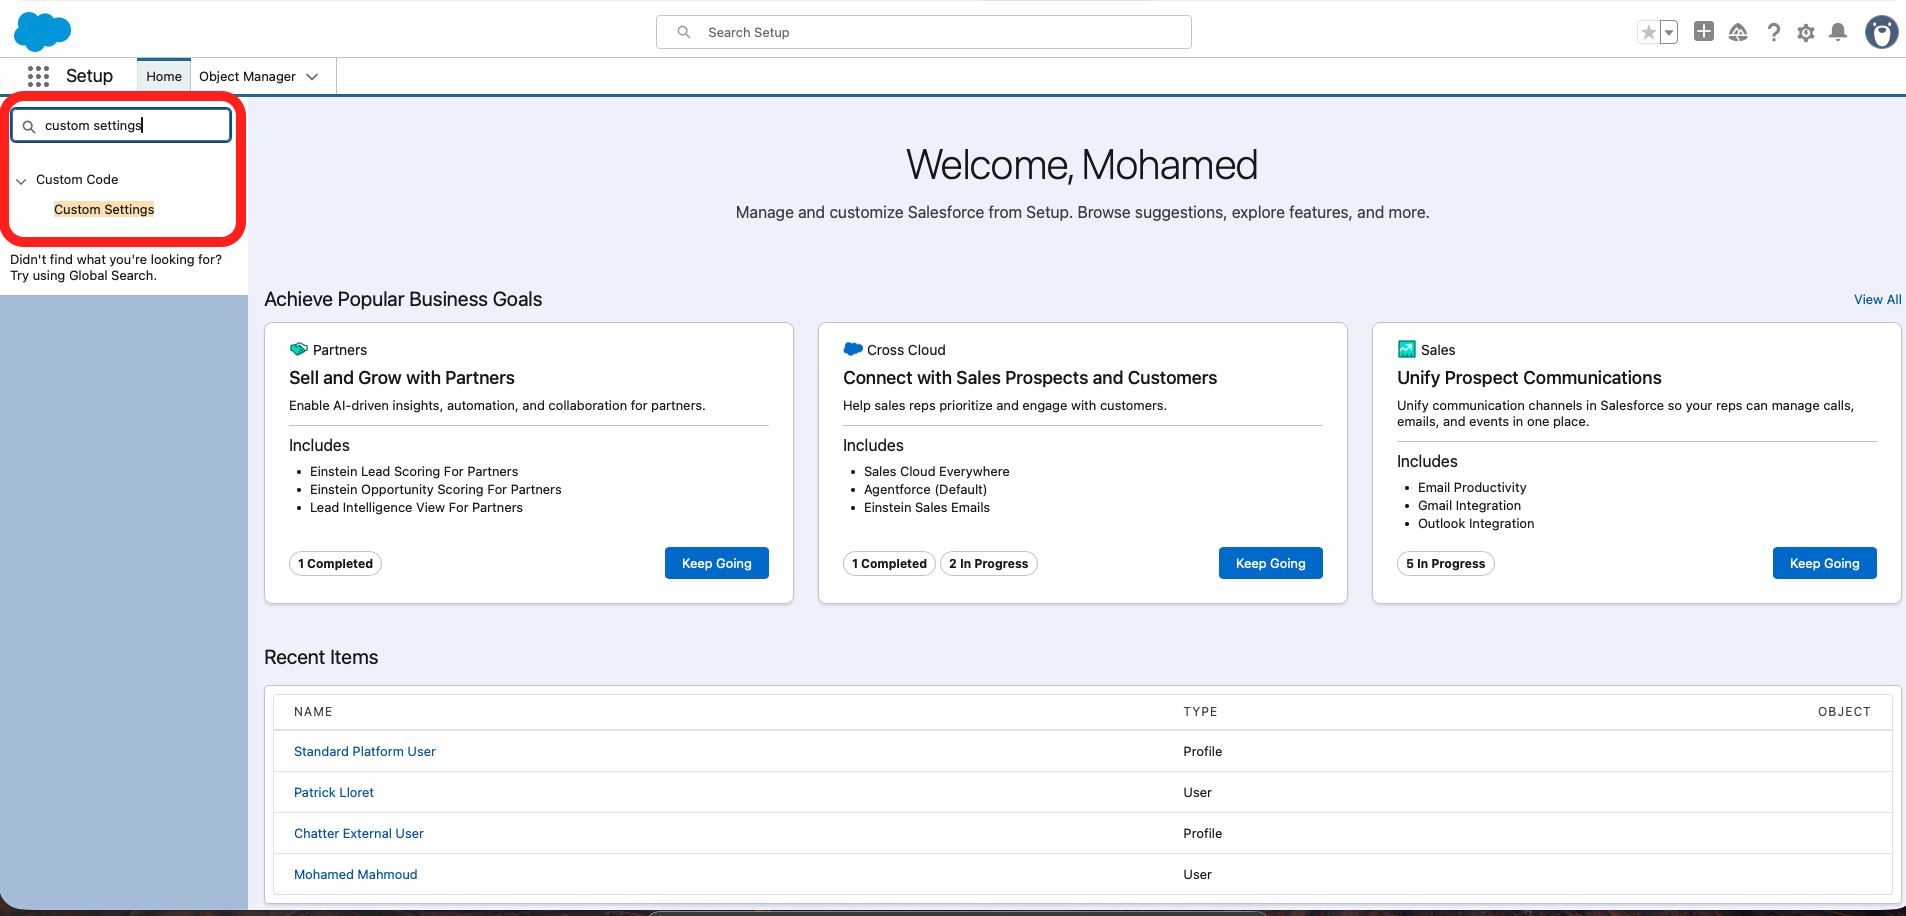1906x916 pixels.
Task: Click the Favorites star icon
Action: (x=1648, y=33)
